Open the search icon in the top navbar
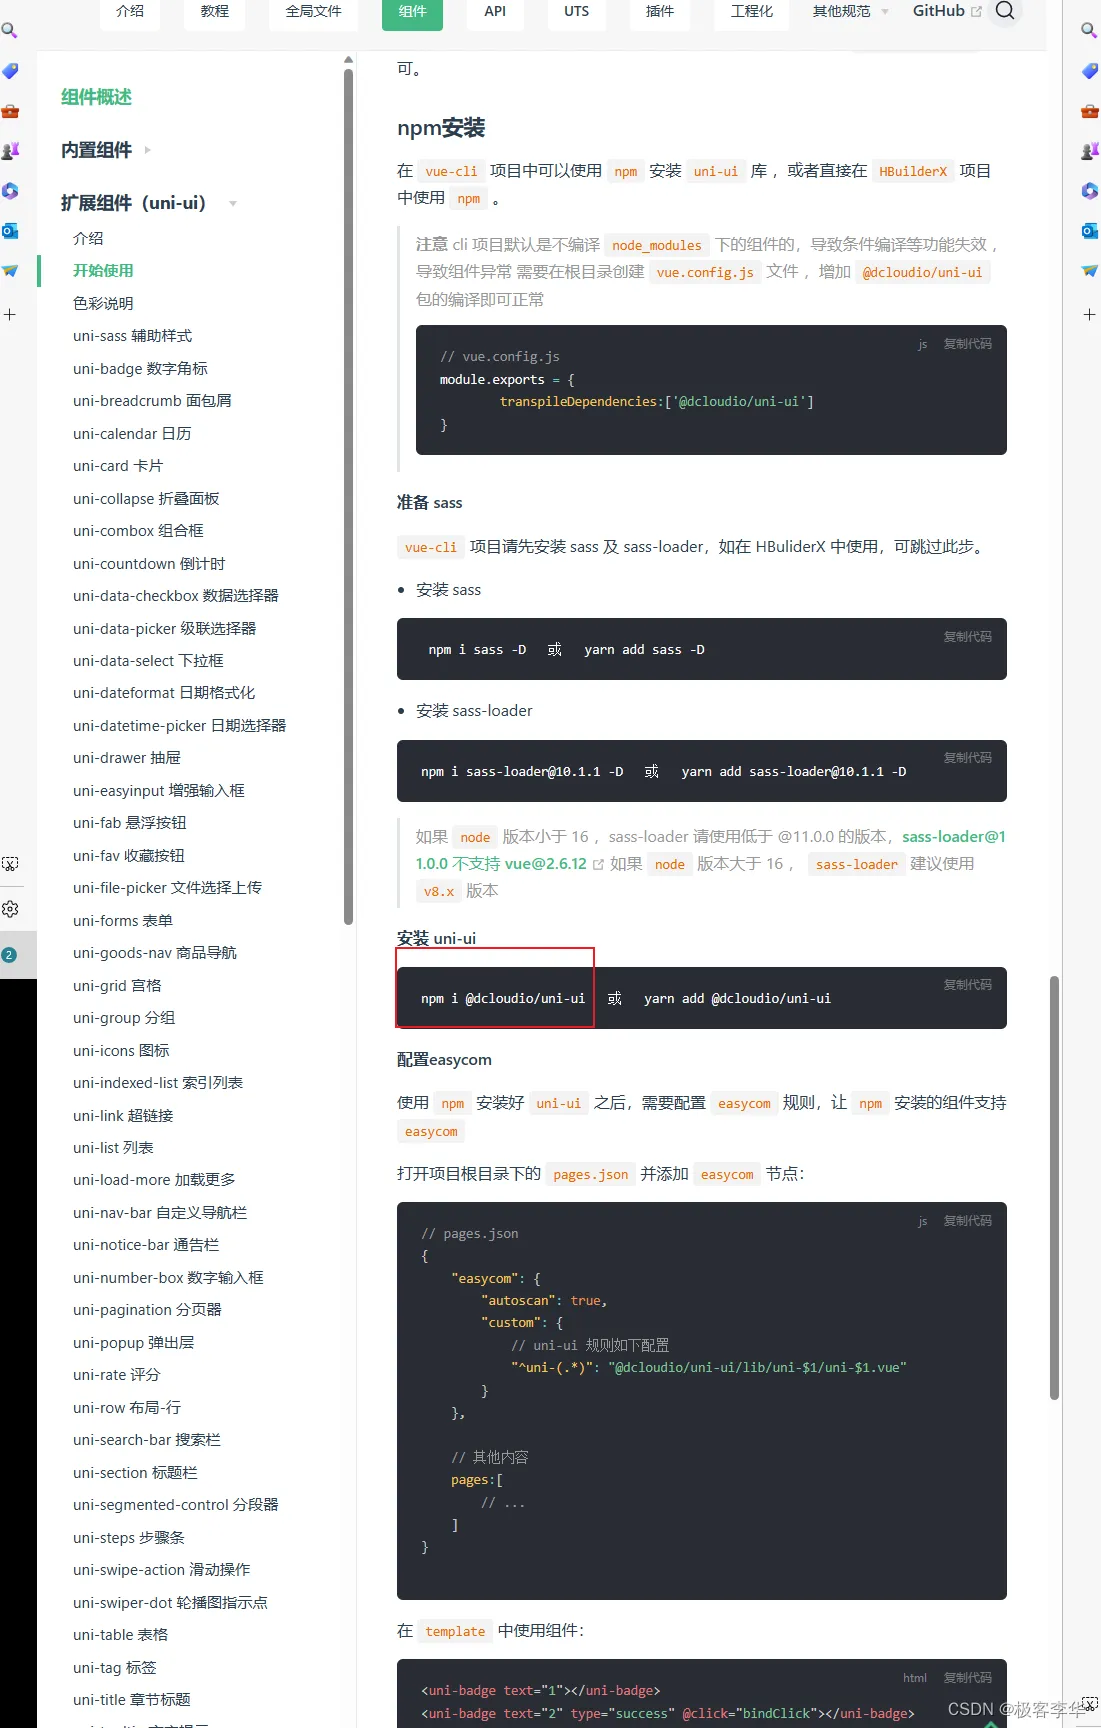Screen dimensions: 1101x1728 click(x=1005, y=11)
